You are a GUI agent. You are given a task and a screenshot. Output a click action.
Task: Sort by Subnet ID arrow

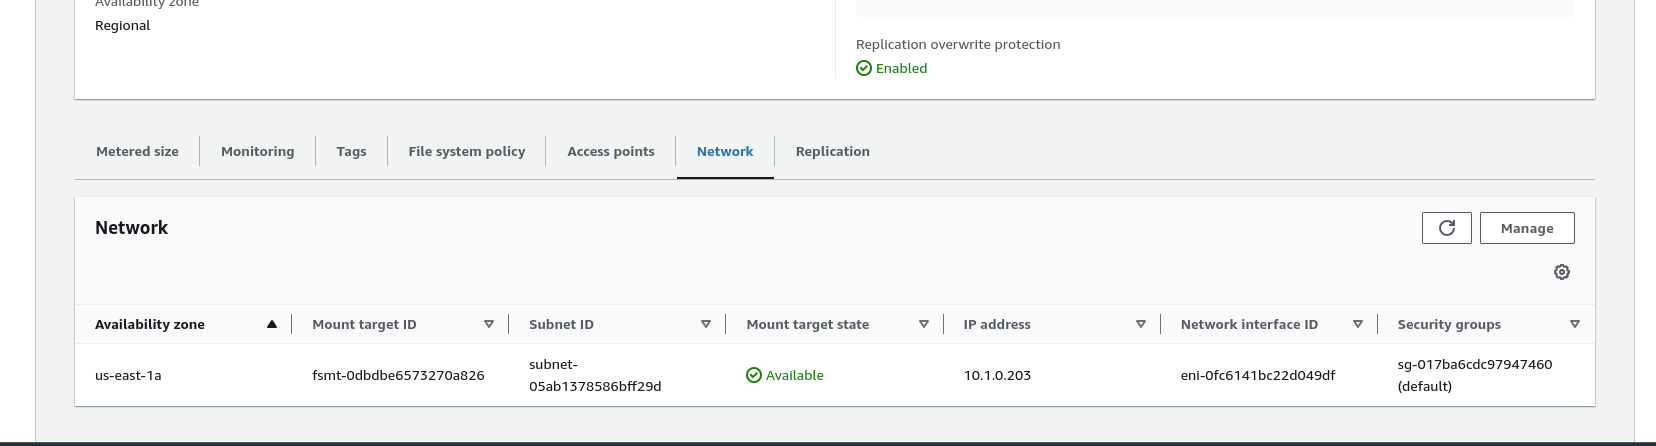pos(706,324)
